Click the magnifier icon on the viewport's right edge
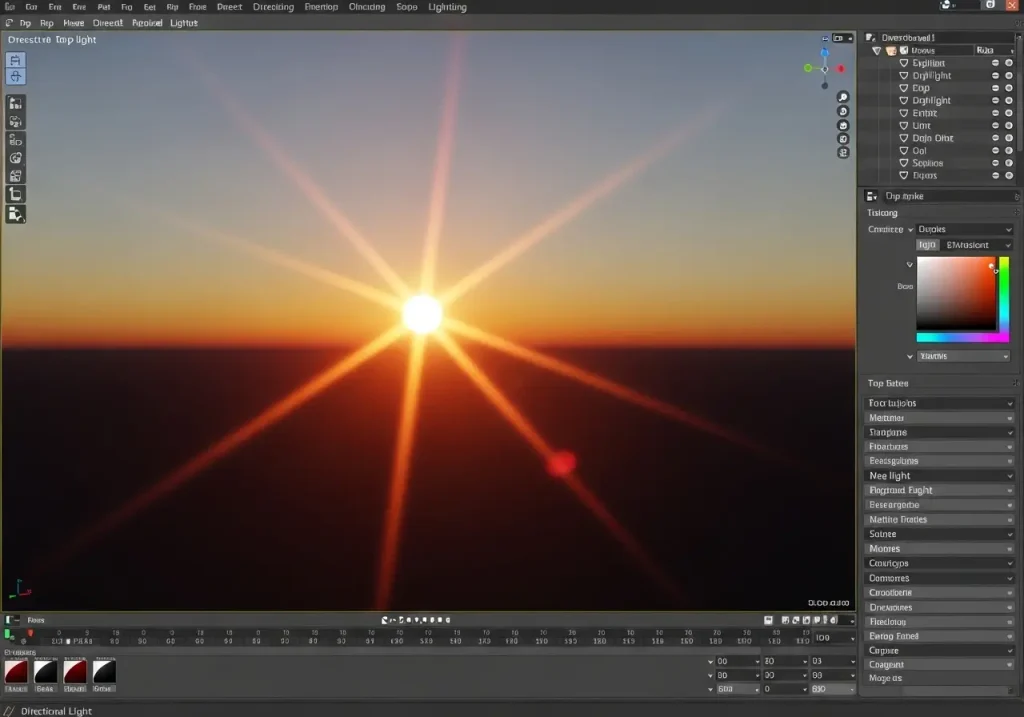Viewport: 1024px width, 717px height. pos(843,97)
